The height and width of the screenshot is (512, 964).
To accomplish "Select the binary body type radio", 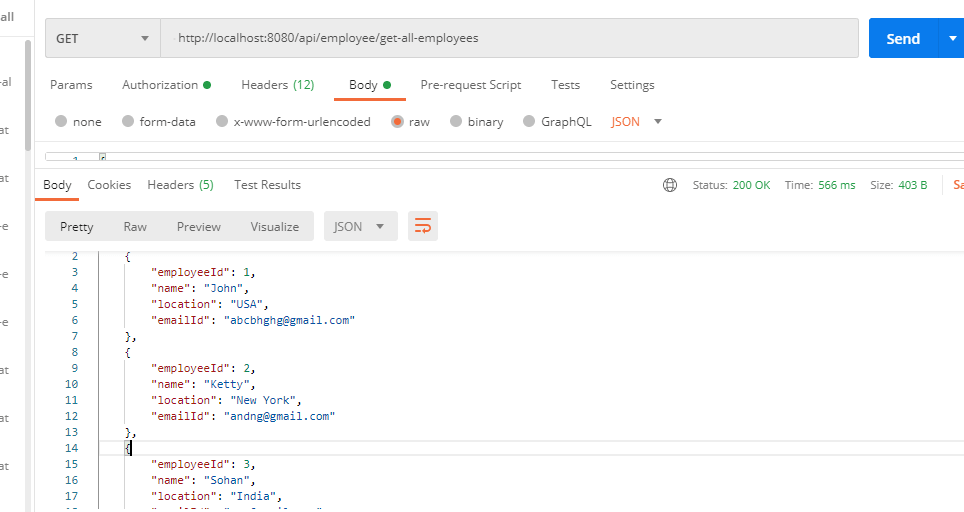I will coord(456,121).
